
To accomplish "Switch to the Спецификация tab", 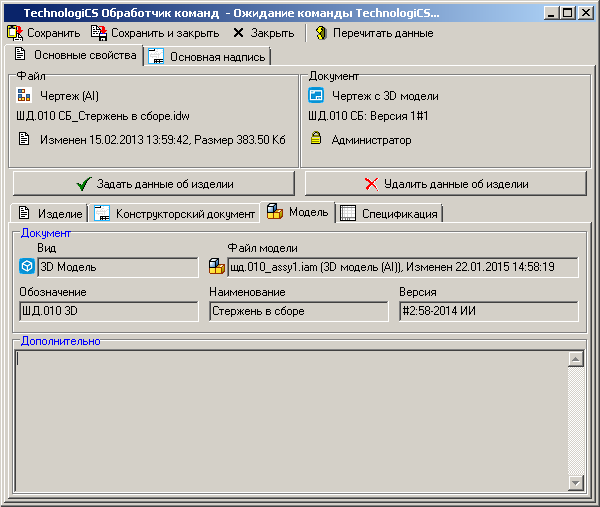I will pos(390,213).
